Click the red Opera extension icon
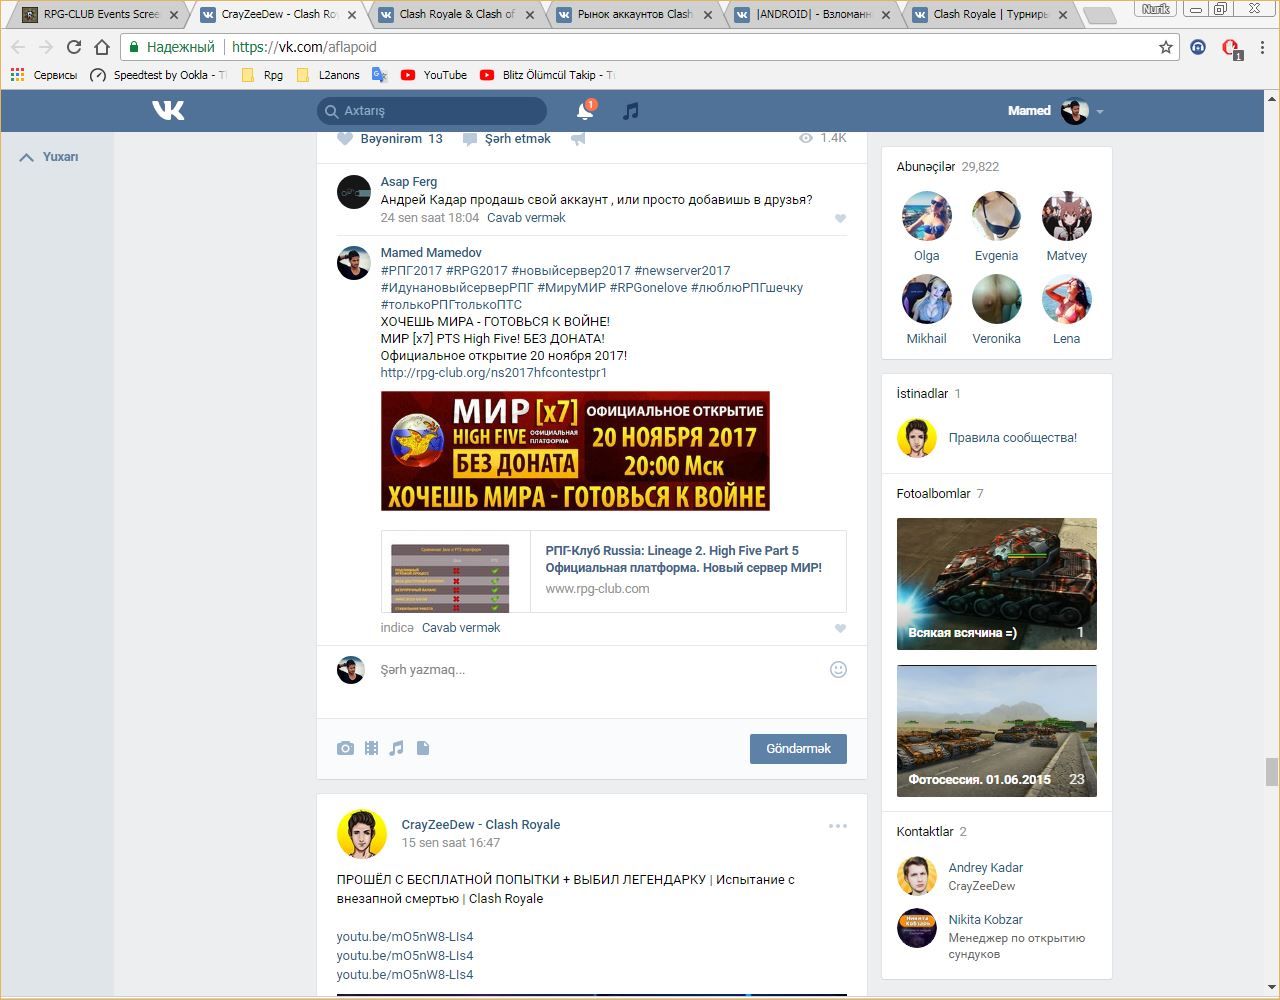This screenshot has height=1000, width=1280. (1231, 48)
